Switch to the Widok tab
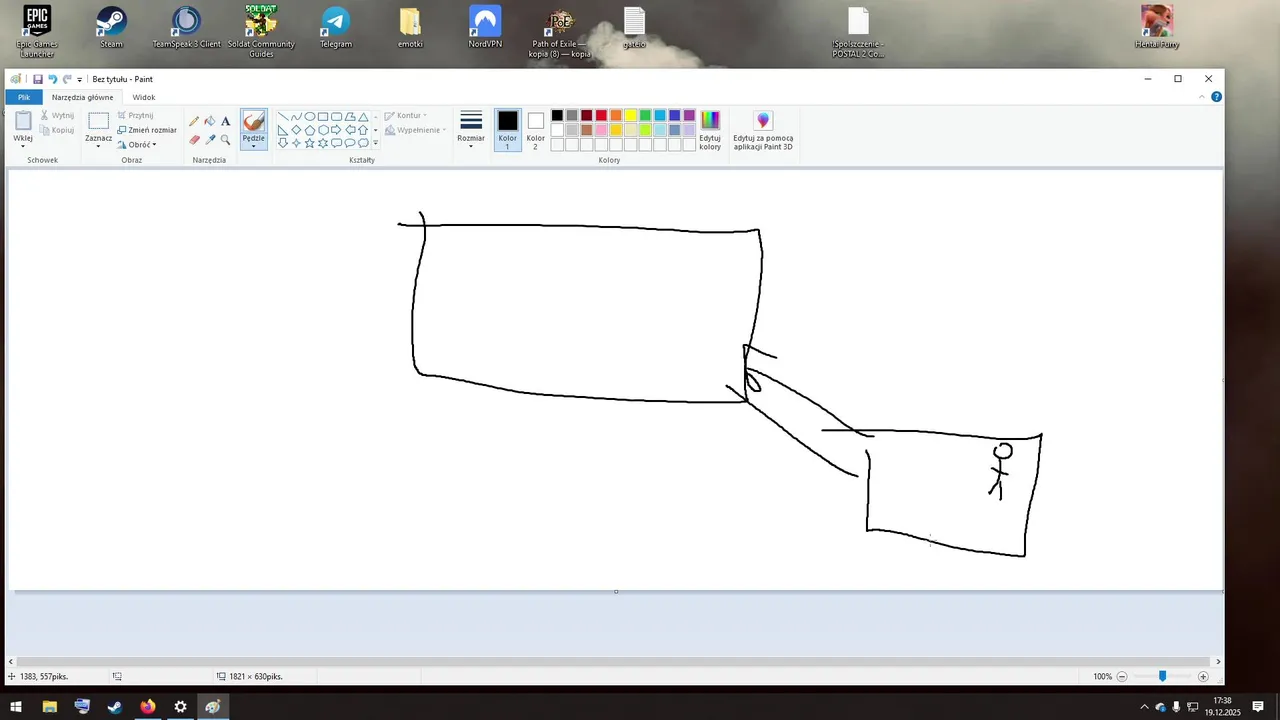Screen dimensions: 1280x720 coord(144,97)
